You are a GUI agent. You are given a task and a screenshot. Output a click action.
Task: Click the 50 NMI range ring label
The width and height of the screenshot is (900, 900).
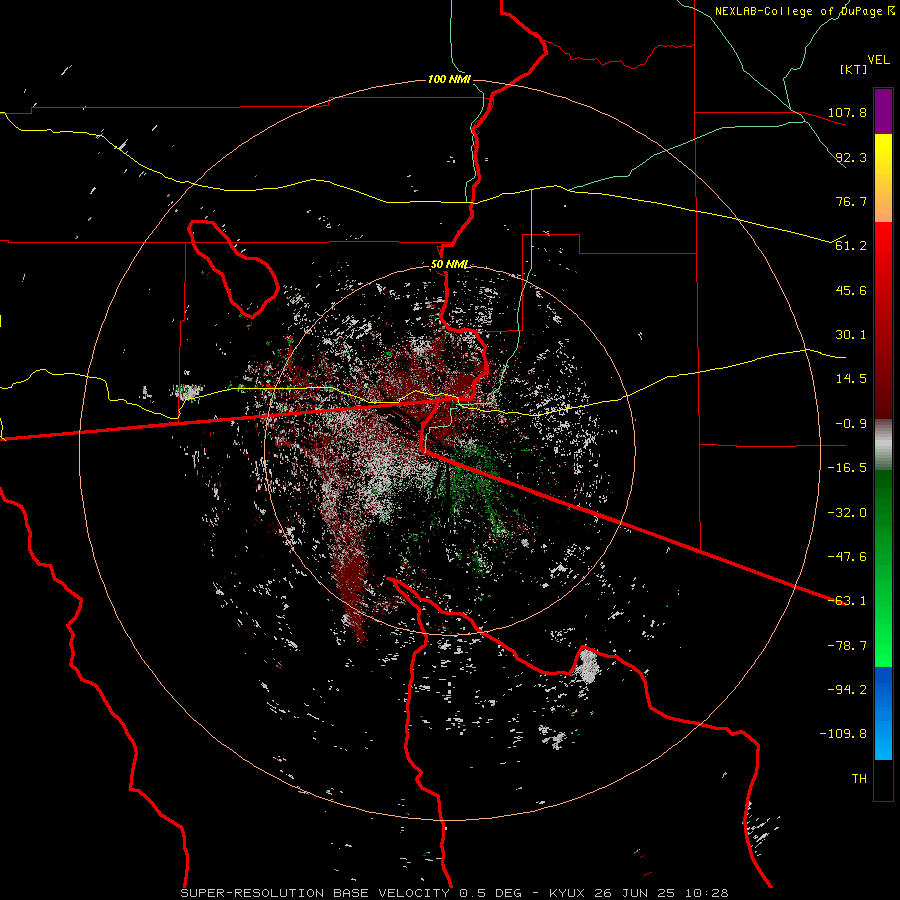pos(449,265)
